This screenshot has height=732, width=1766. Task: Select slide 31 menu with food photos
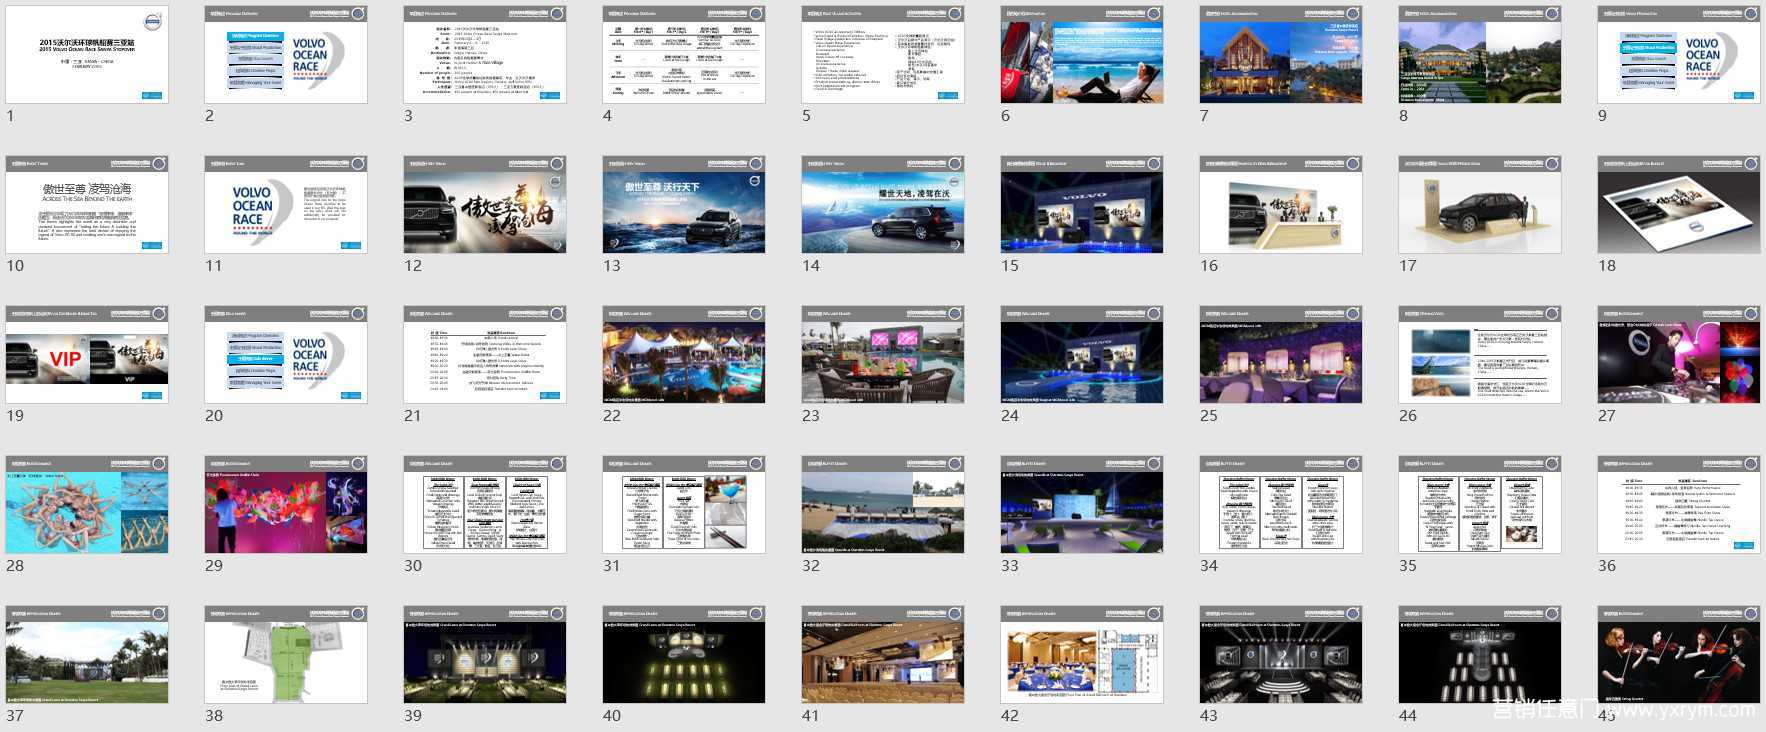pyautogui.click(x=684, y=504)
